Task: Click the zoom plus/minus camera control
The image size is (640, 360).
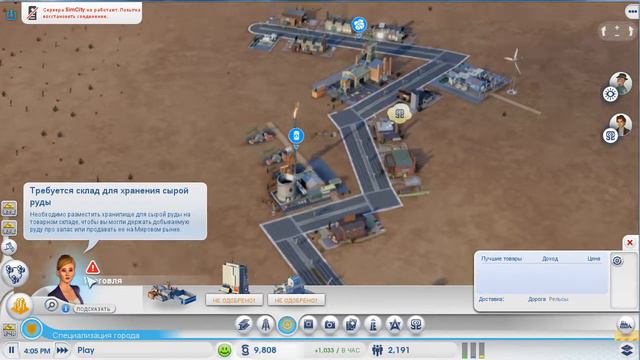Action: click(x=617, y=31)
